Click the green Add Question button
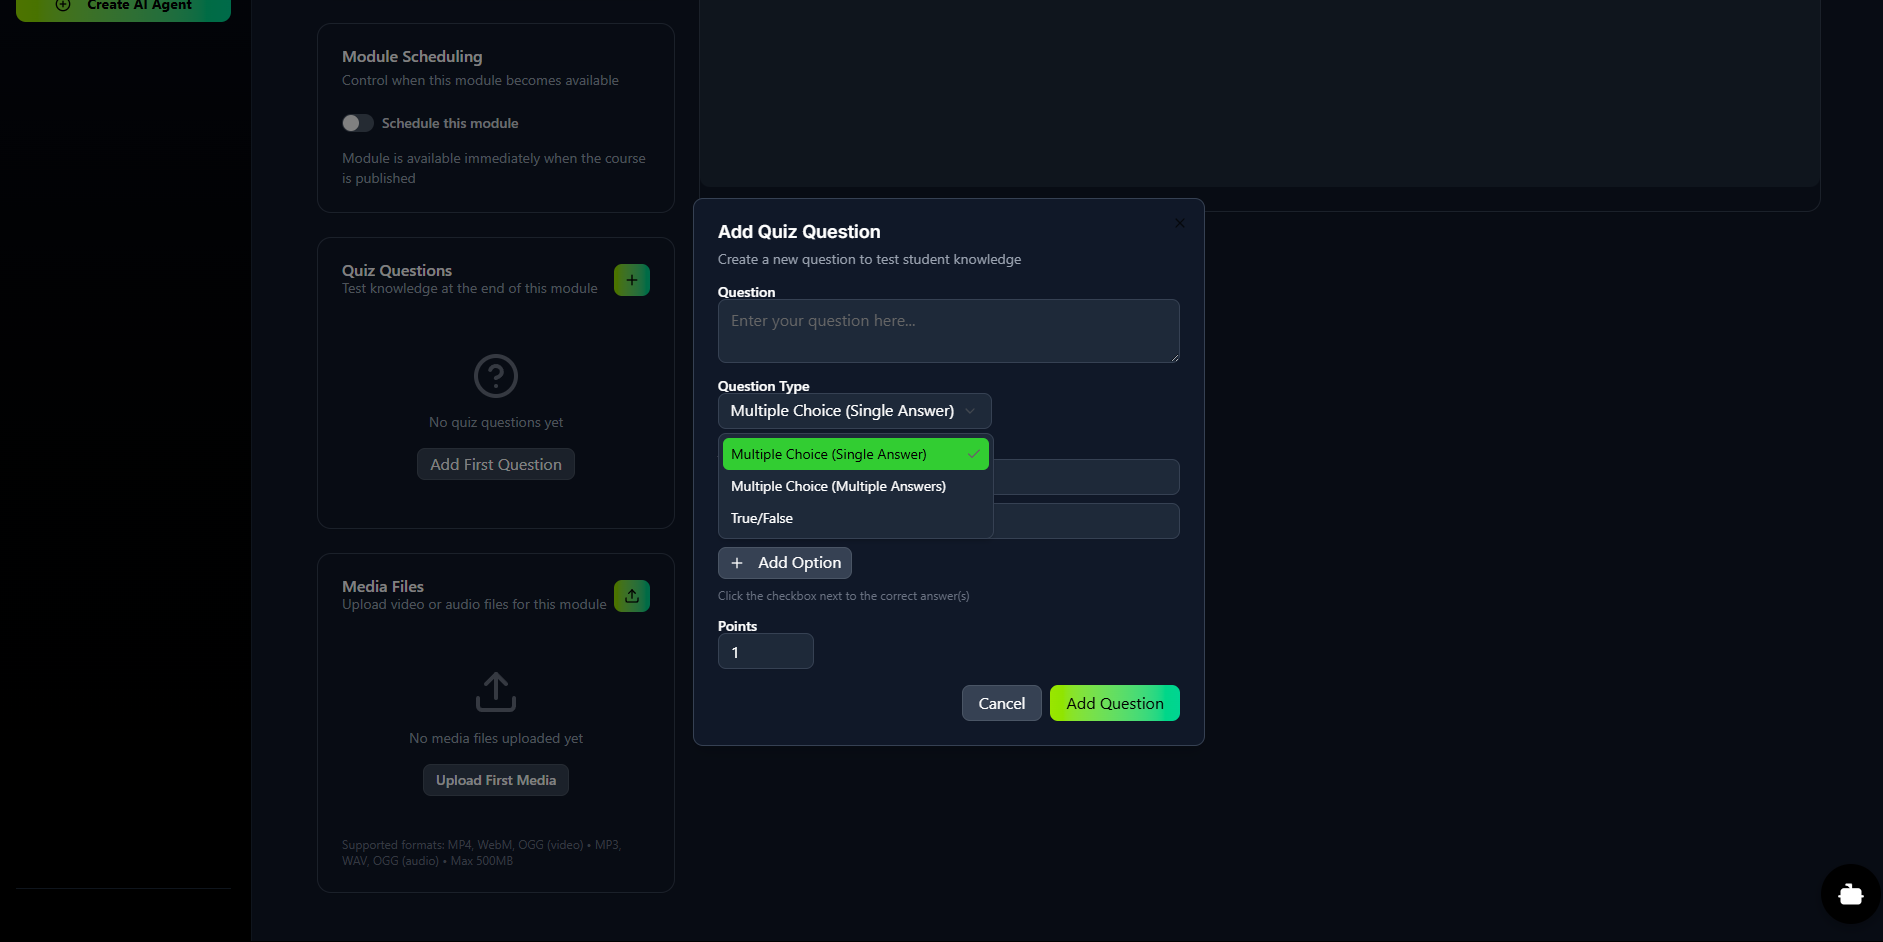Viewport: 1883px width, 942px height. coord(1114,703)
